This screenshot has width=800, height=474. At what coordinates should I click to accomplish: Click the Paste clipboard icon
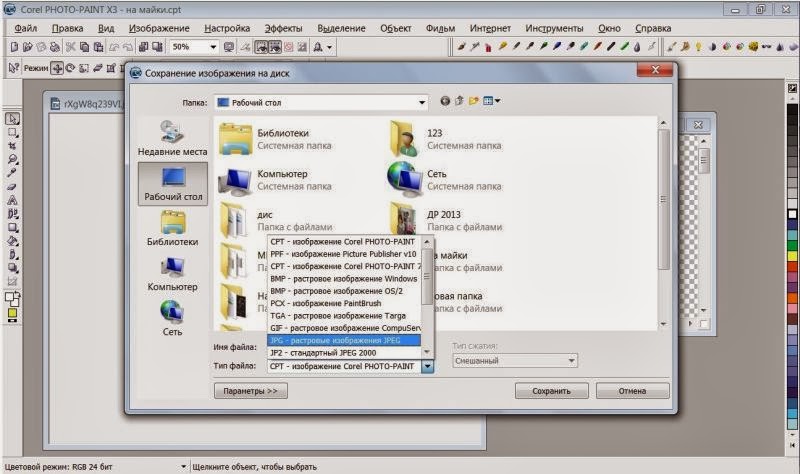98,47
